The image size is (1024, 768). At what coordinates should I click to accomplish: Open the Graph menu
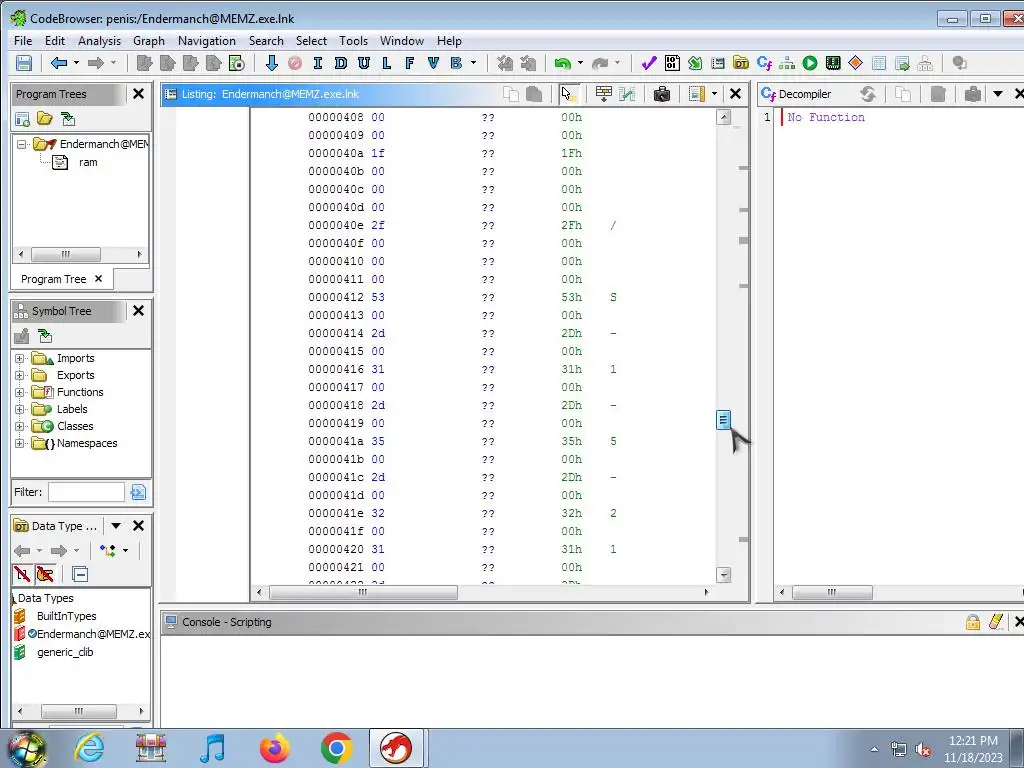pos(149,40)
